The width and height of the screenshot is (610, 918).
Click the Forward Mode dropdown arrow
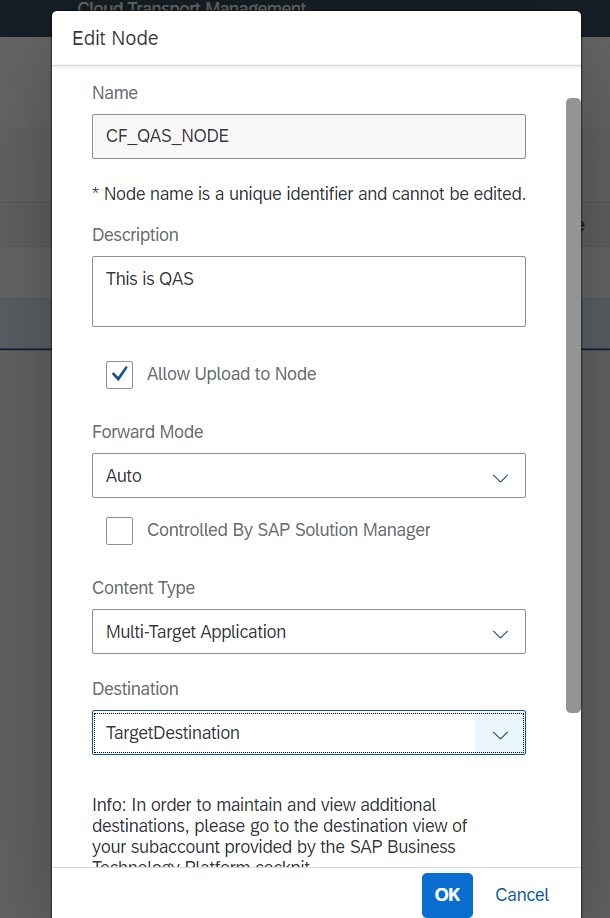[x=501, y=477]
